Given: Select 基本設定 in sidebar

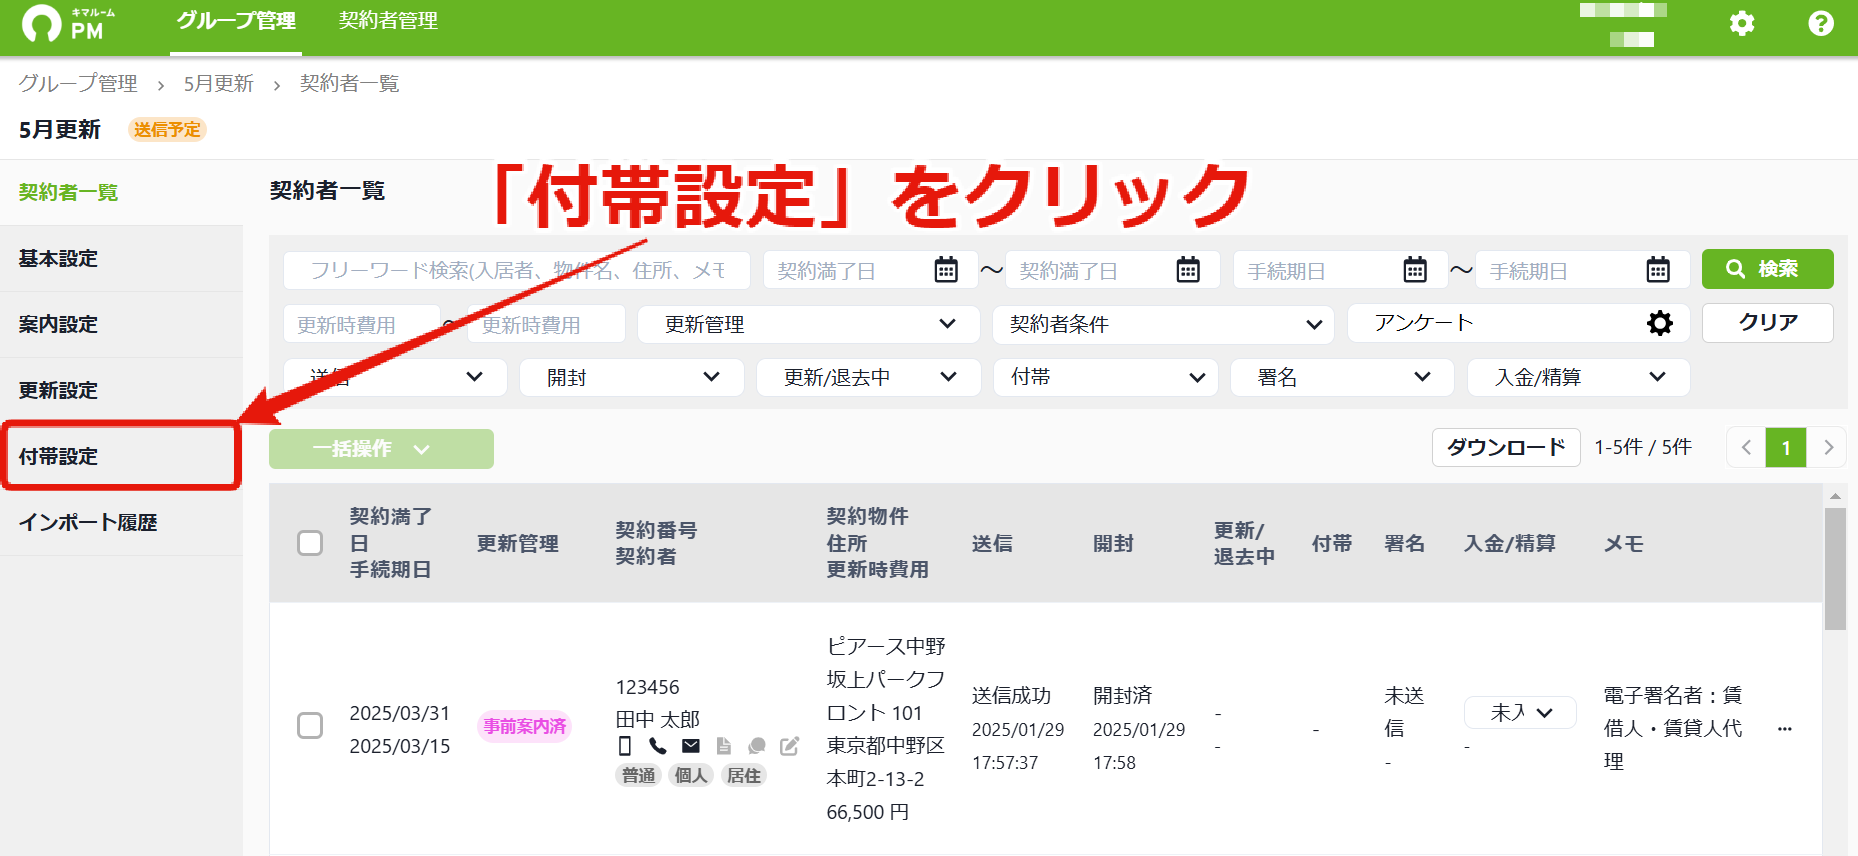Looking at the screenshot, I should click(x=121, y=258).
